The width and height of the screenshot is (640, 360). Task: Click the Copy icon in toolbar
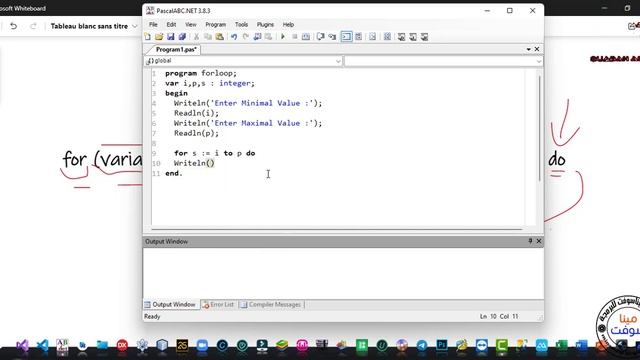[x=208, y=37]
